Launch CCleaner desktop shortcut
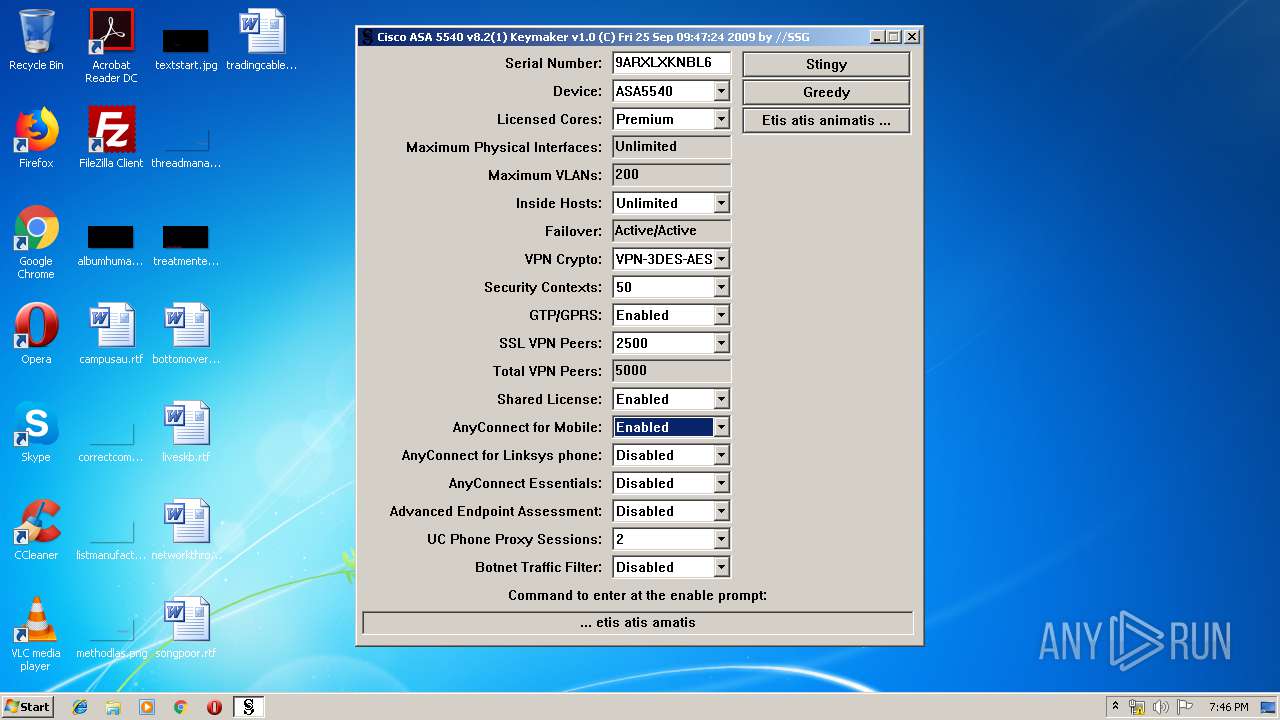Screen dimensions: 1280x720 [x=36, y=530]
